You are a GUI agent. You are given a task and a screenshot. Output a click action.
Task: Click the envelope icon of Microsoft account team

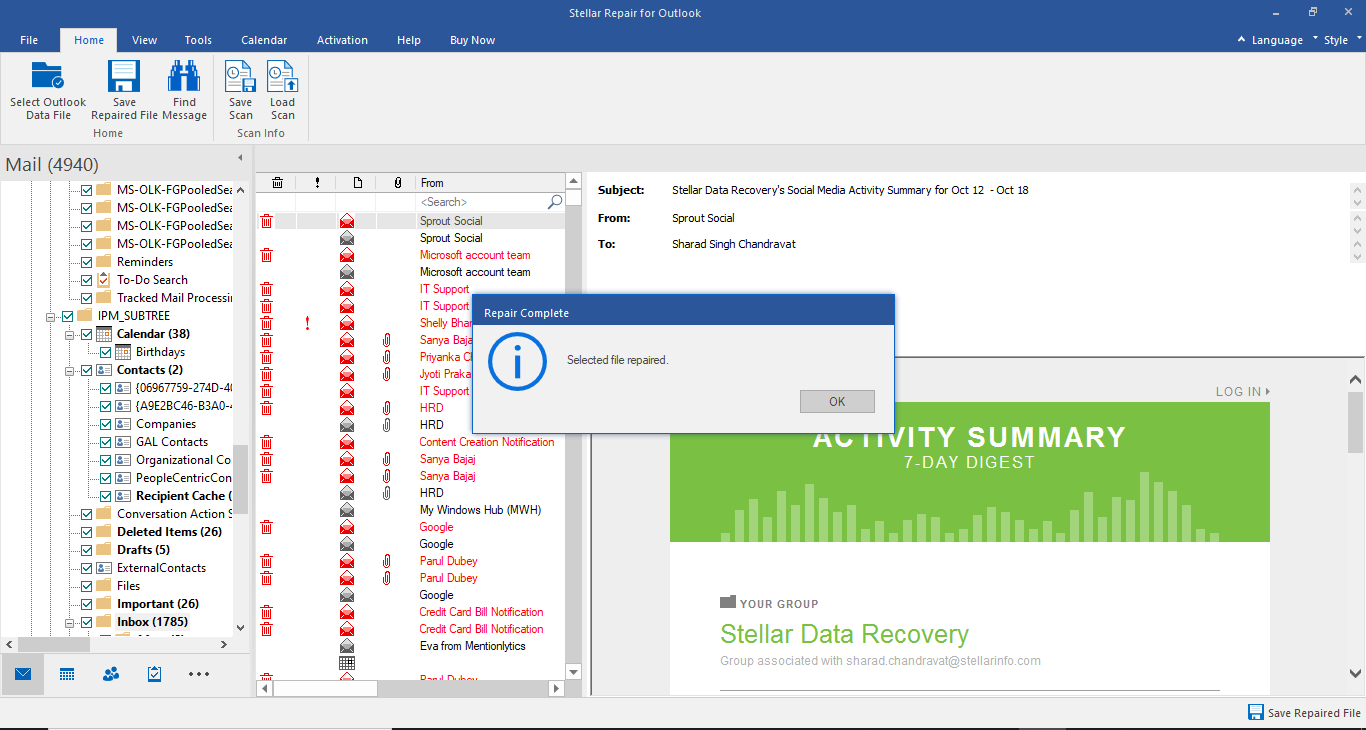[x=347, y=255]
